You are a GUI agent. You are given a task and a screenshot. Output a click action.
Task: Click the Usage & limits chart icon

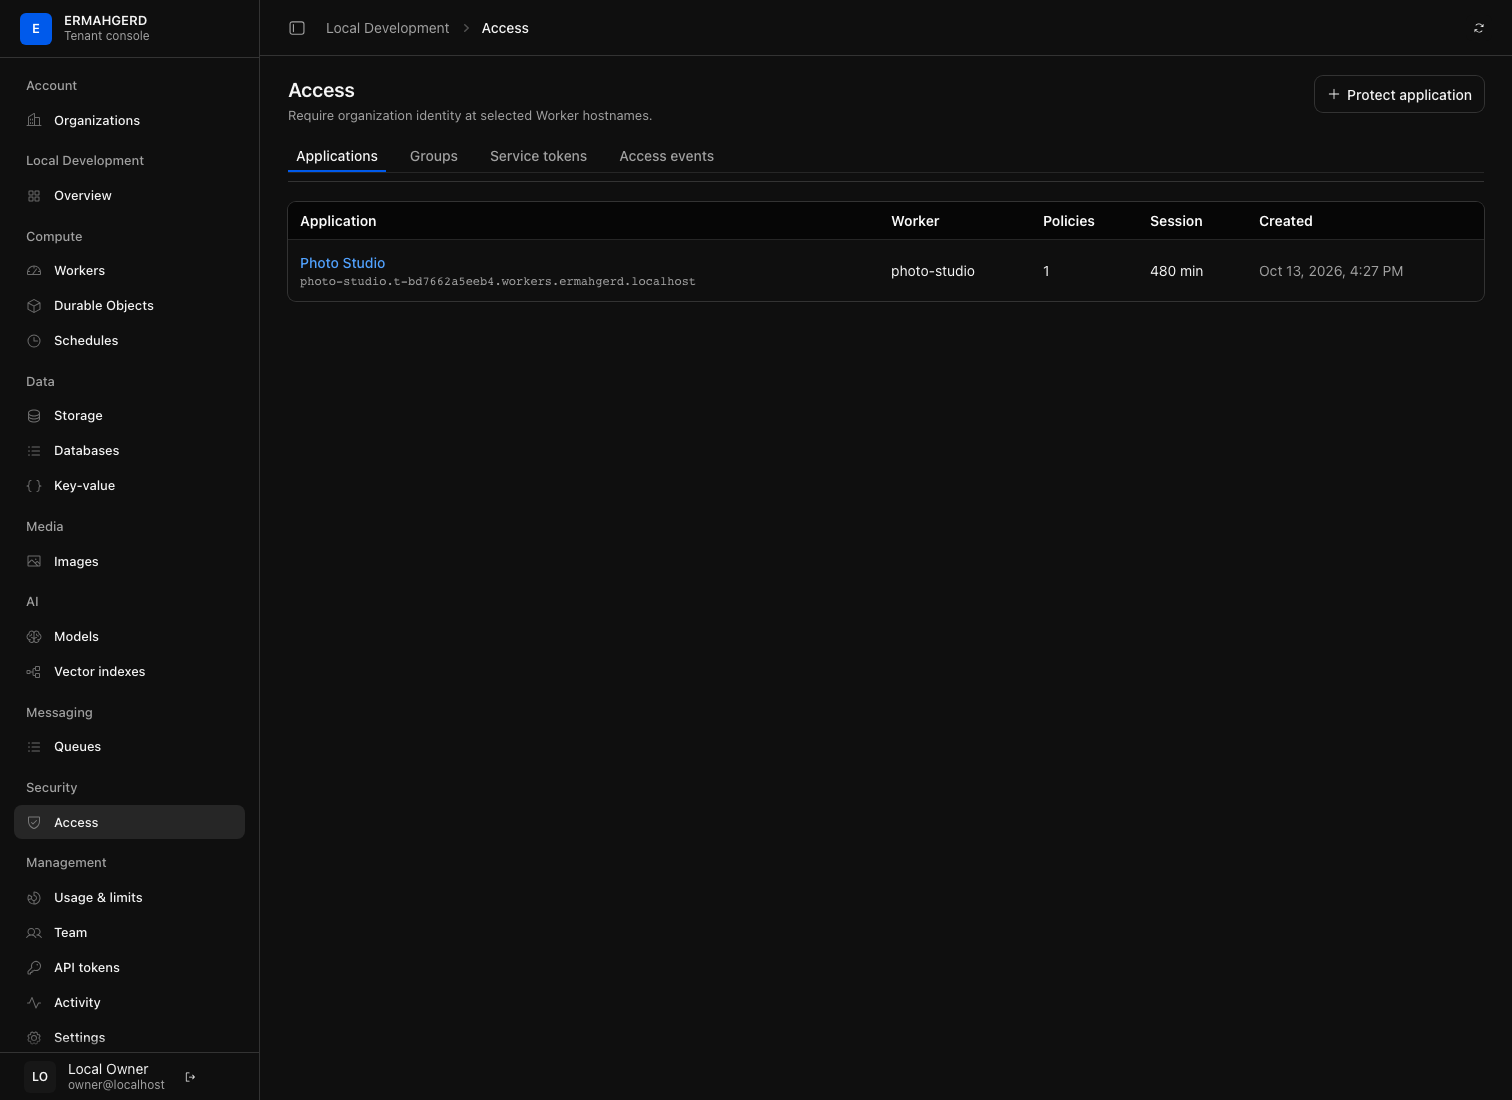click(x=34, y=898)
